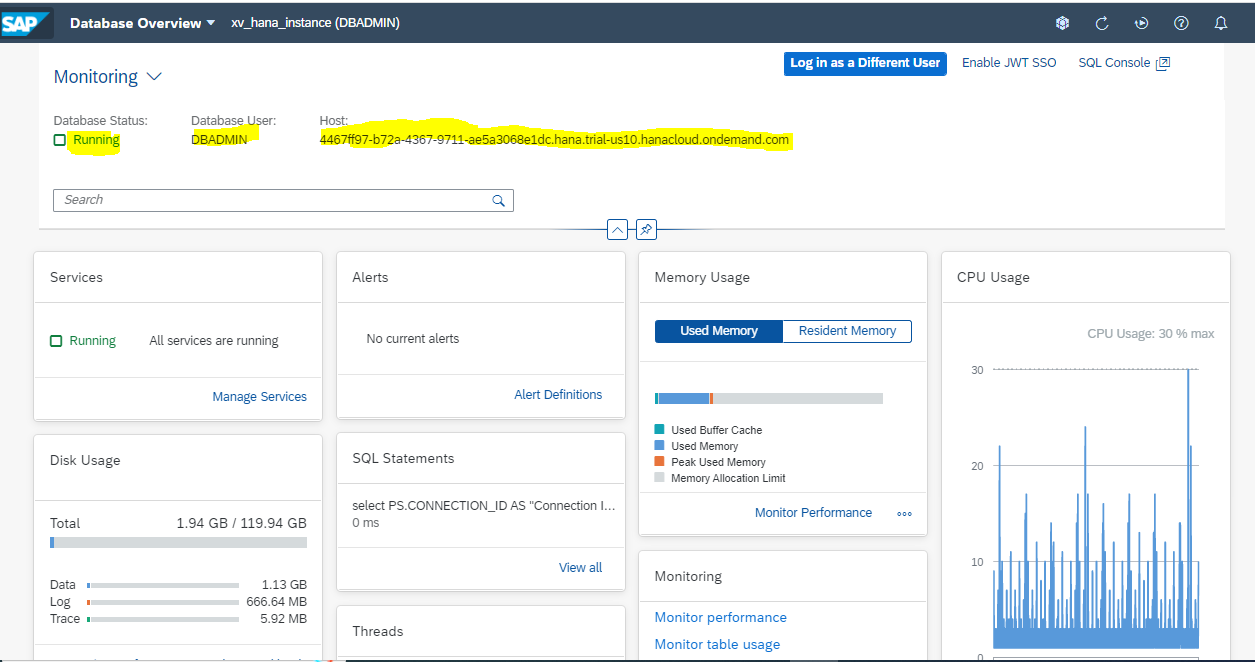
Task: Open Alert Definitions link
Action: coord(558,395)
